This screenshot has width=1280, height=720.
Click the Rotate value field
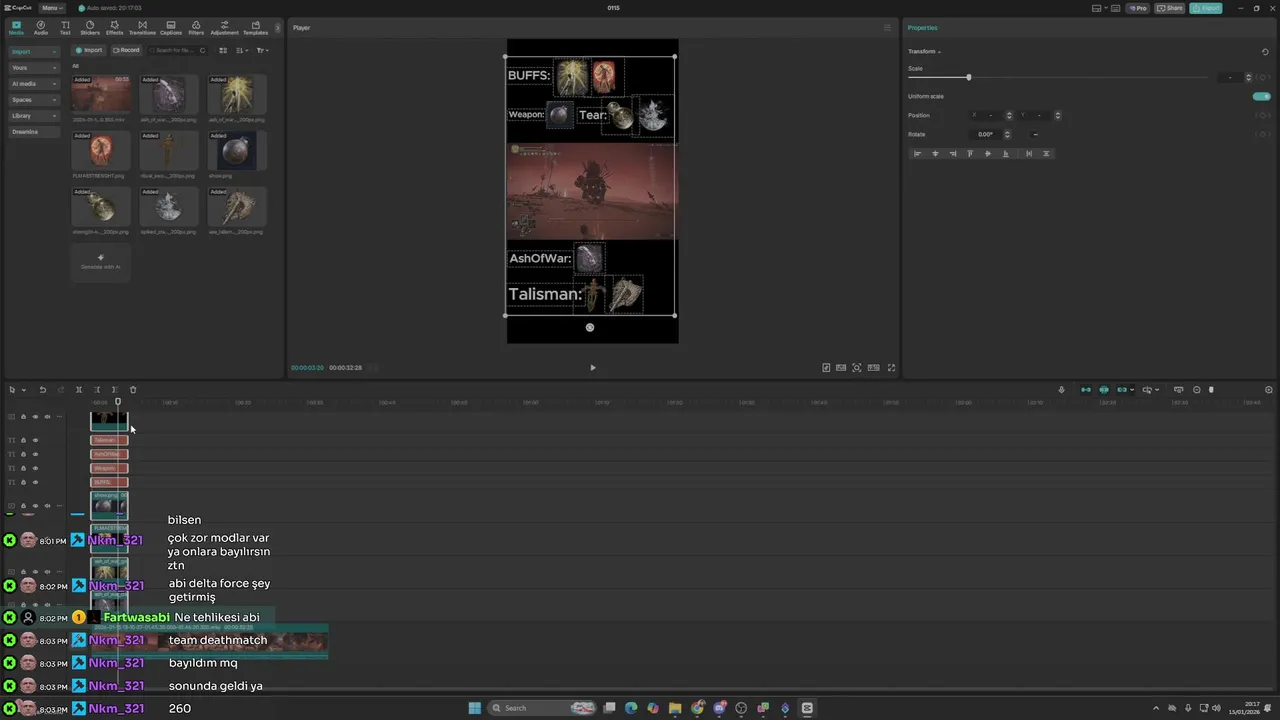click(986, 134)
